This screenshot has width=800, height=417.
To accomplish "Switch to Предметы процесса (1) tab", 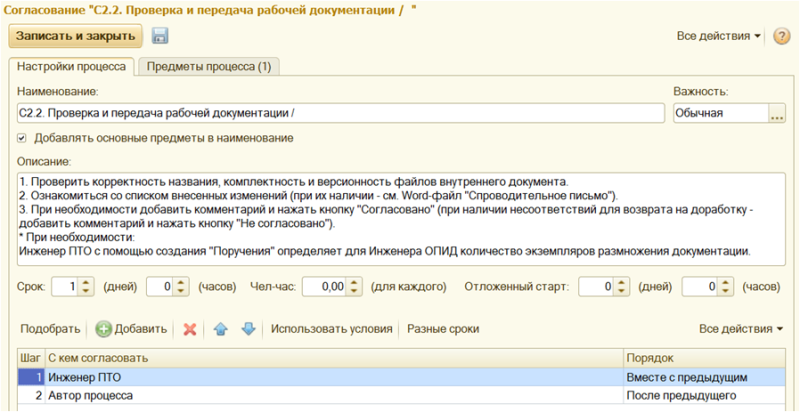I will tap(208, 67).
